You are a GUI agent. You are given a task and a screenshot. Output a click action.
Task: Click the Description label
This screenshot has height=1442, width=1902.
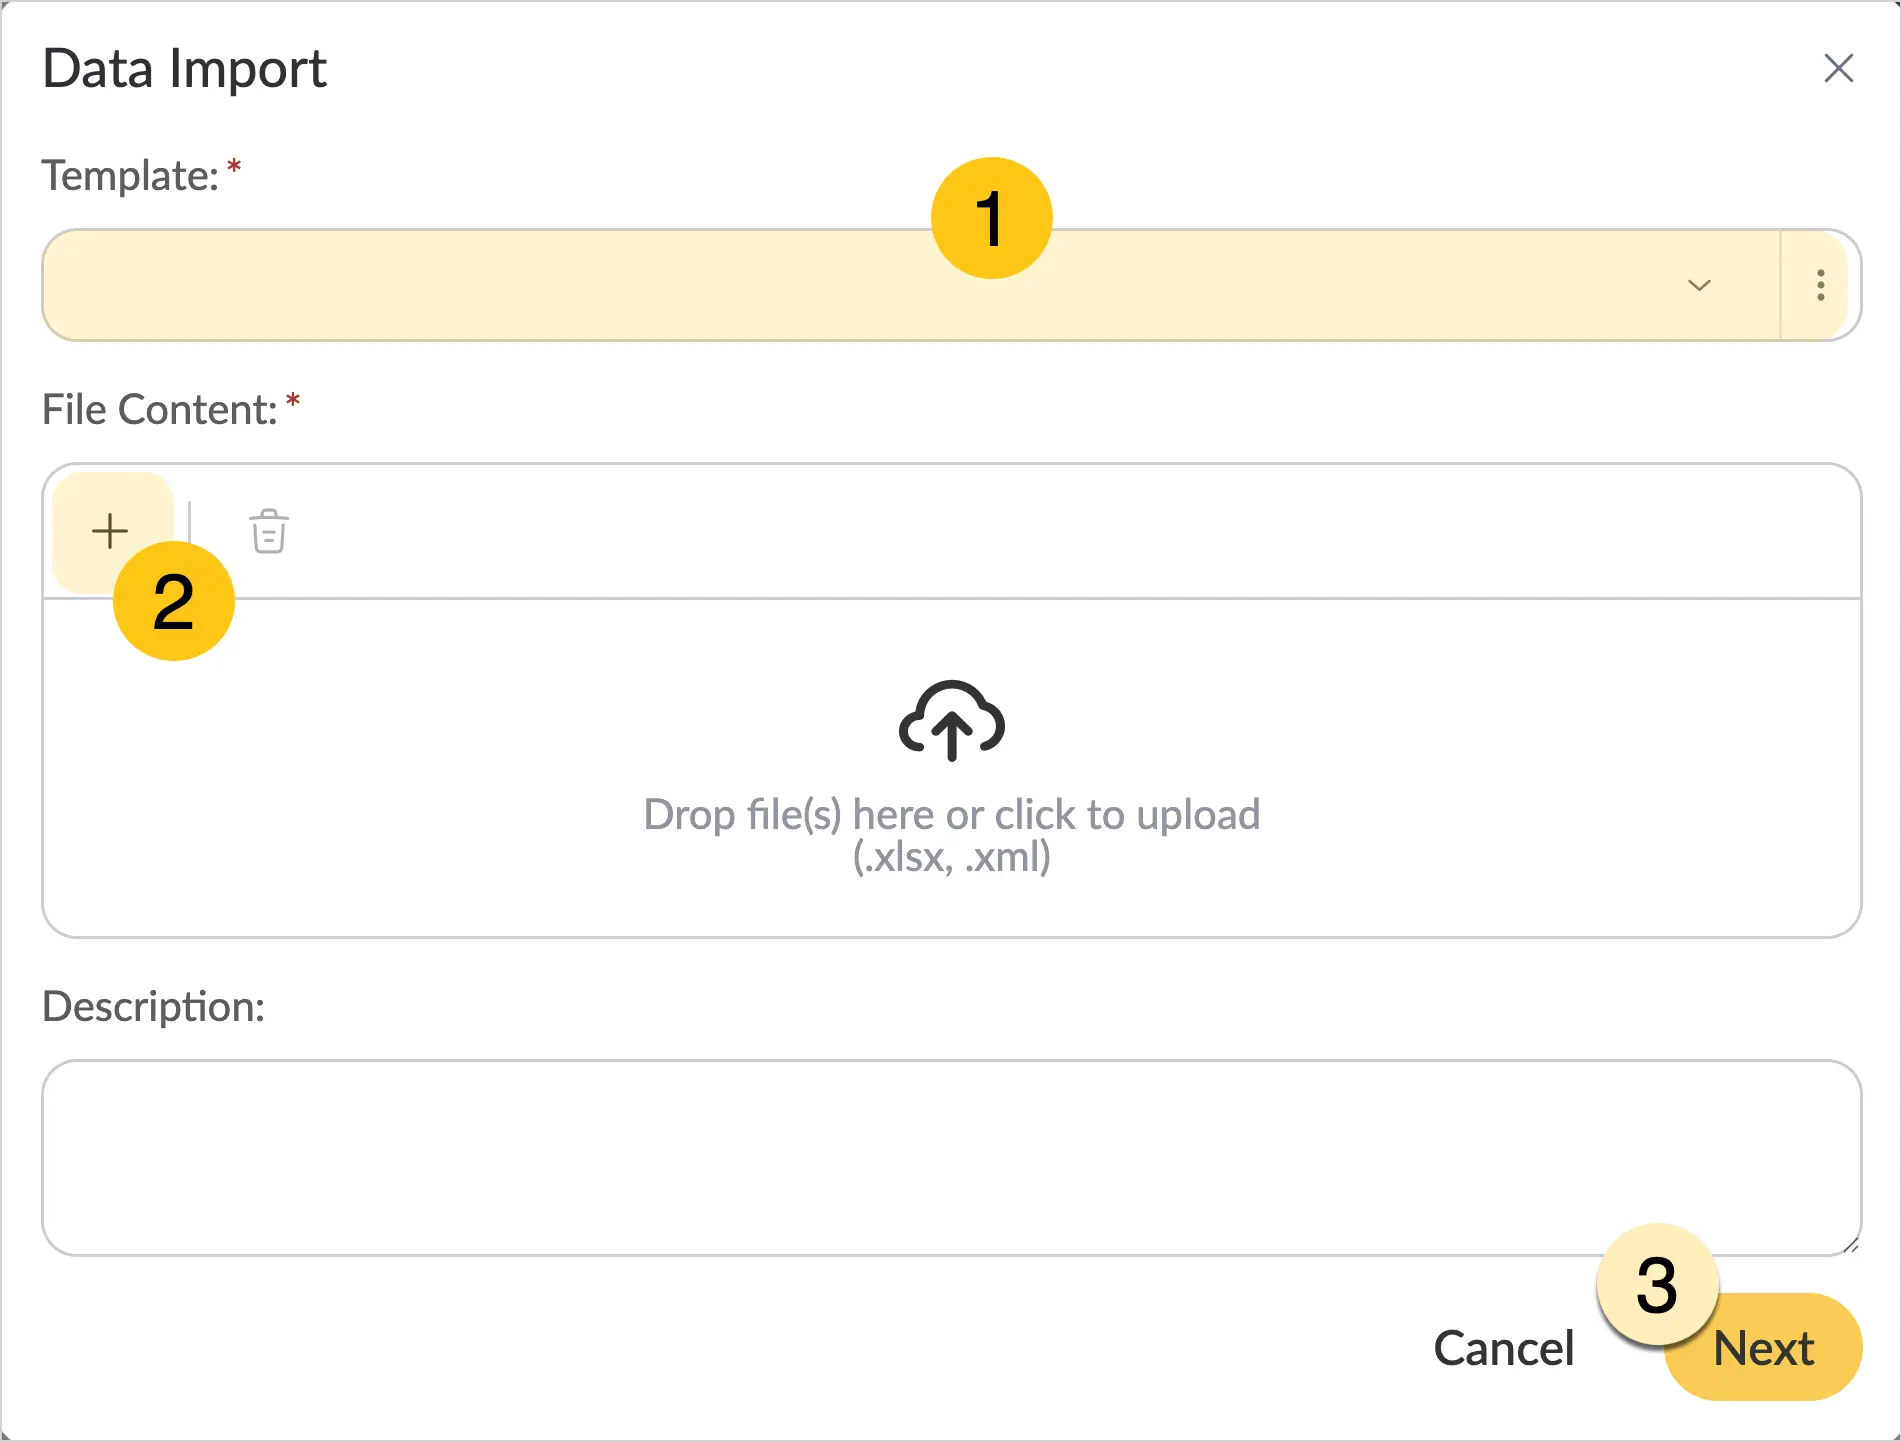tap(153, 1006)
